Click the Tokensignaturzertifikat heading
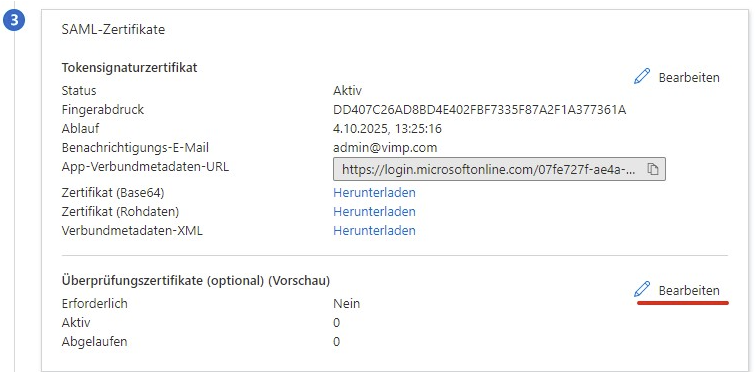The width and height of the screenshot is (755, 372). pyautogui.click(x=130, y=67)
